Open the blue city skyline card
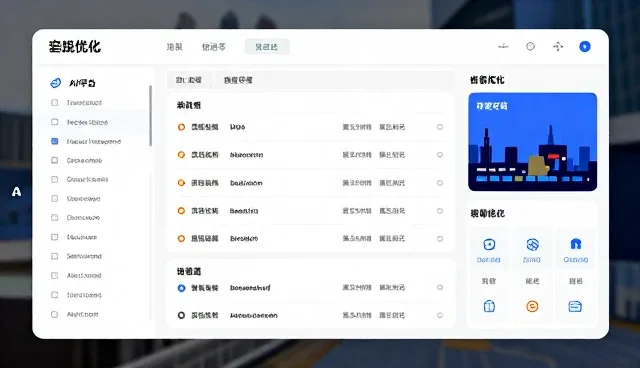Screen dimensions: 640x368 pyautogui.click(x=532, y=142)
